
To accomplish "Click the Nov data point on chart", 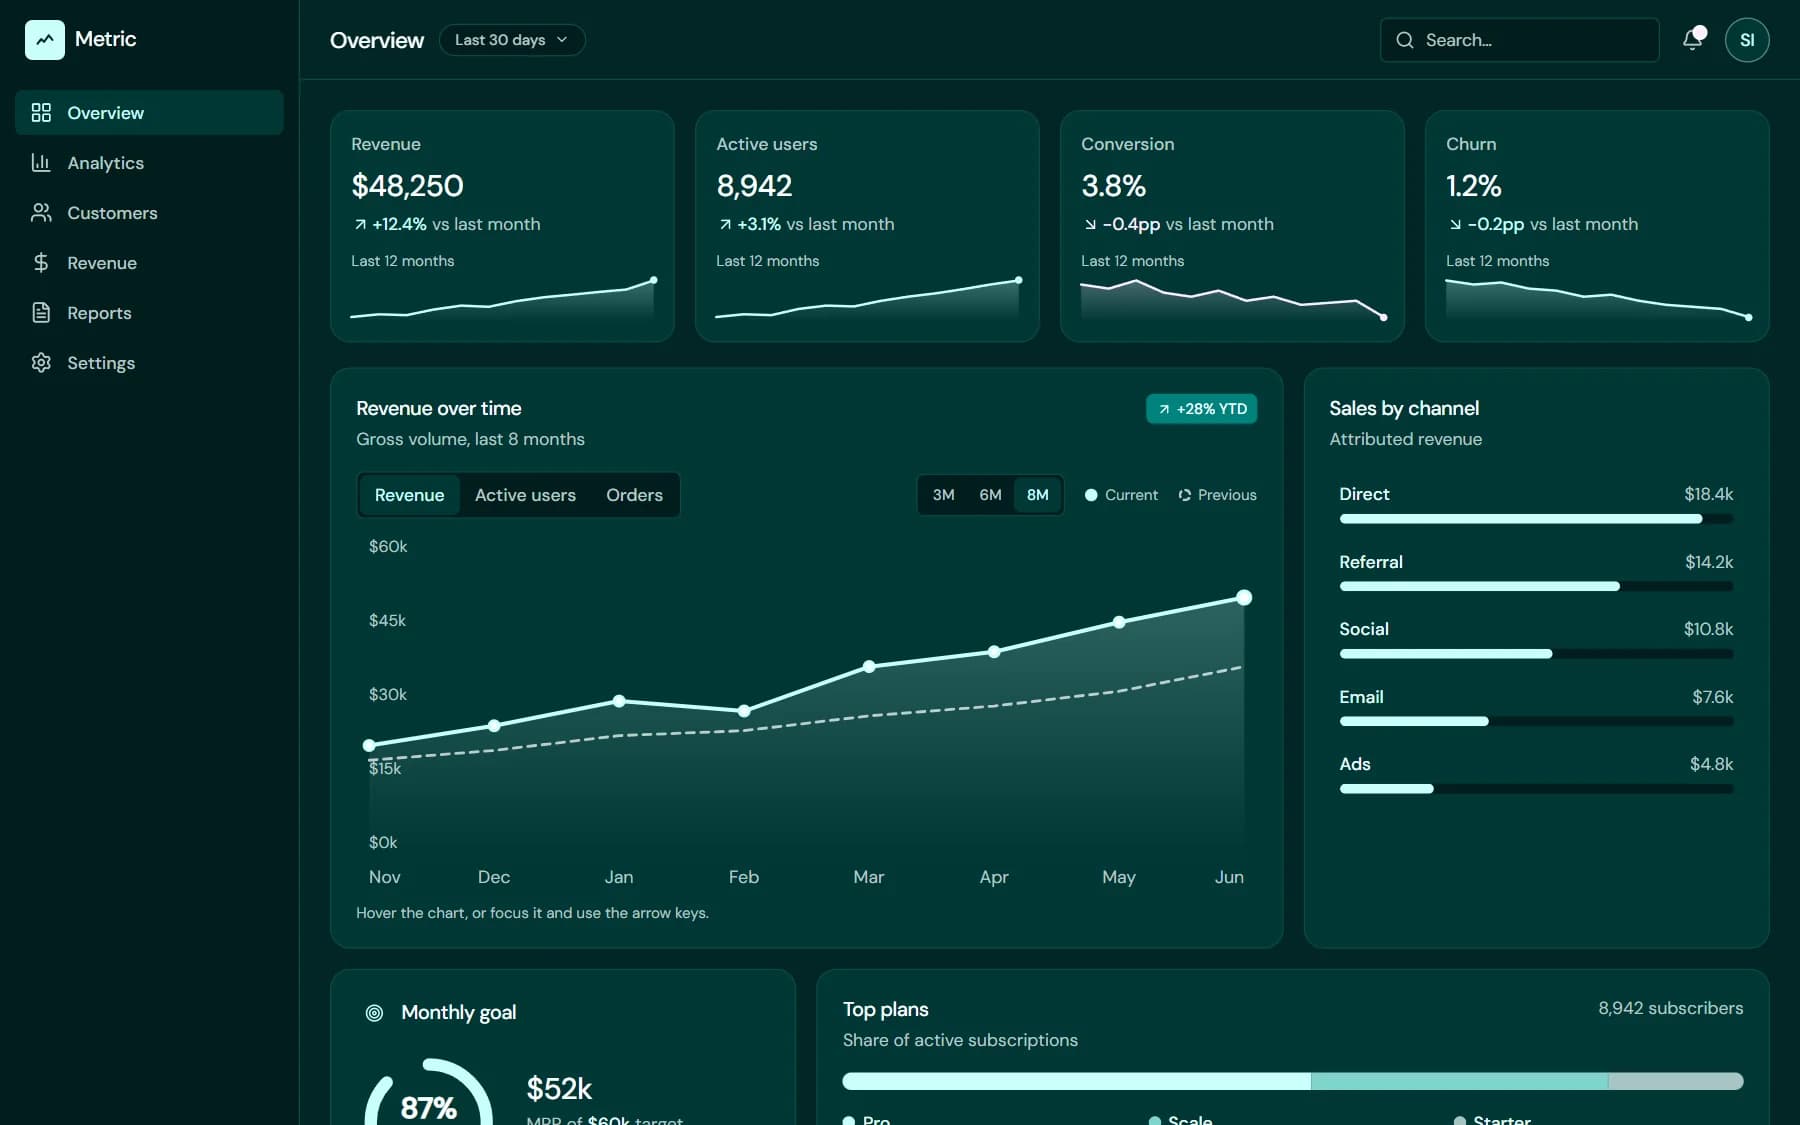I will point(369,745).
